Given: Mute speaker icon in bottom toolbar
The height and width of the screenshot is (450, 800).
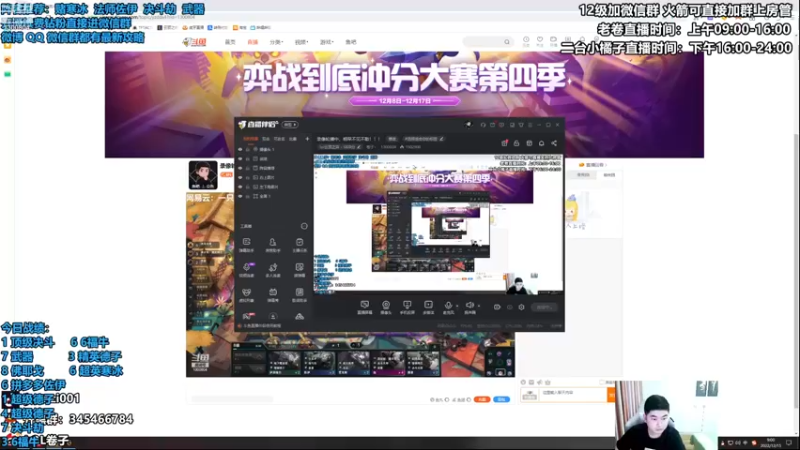Looking at the screenshot, I should [469, 307].
